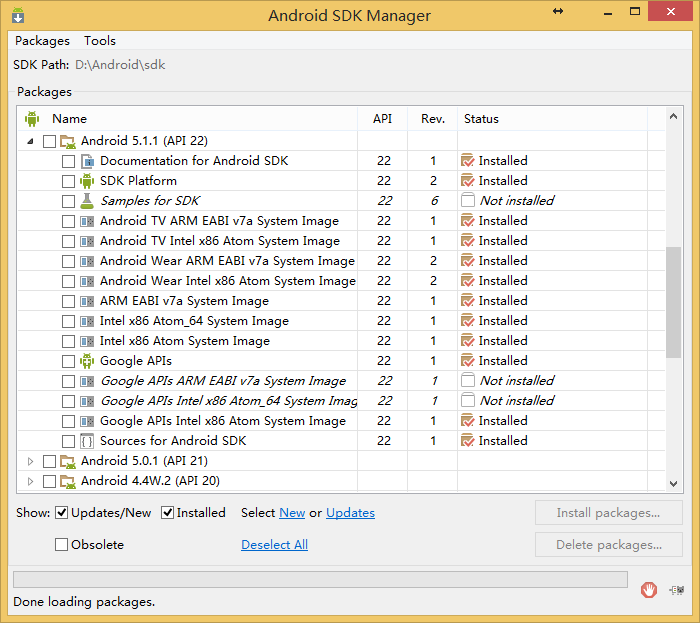Click the Android robot icon in Name header

[32, 119]
